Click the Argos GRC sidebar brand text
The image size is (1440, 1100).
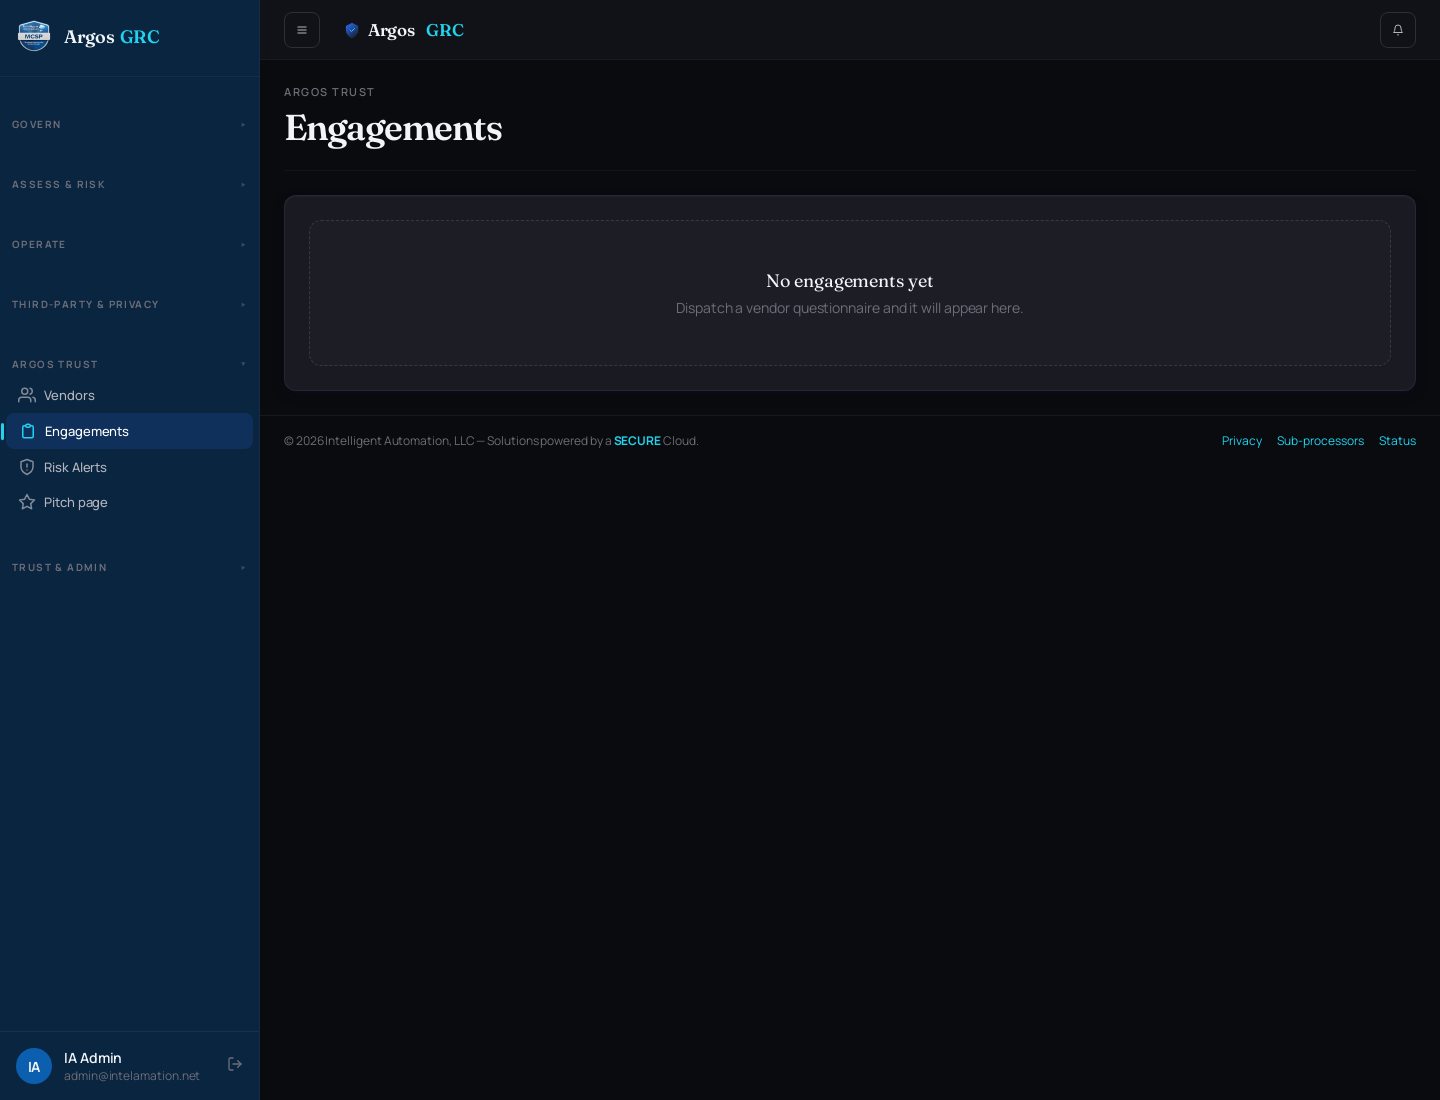click(112, 37)
